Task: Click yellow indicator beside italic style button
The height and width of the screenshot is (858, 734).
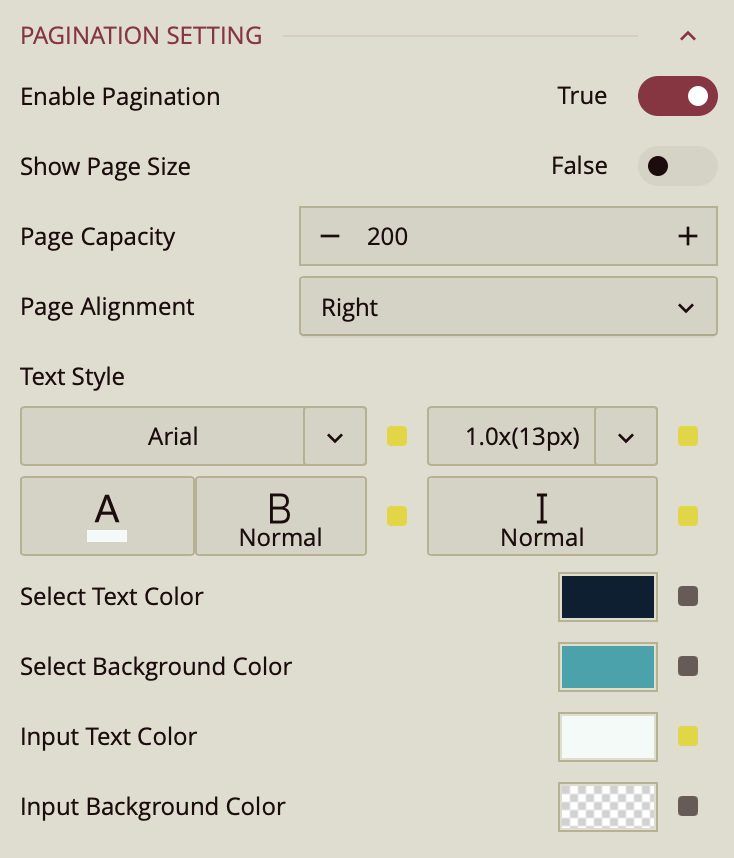Action: pyautogui.click(x=688, y=516)
